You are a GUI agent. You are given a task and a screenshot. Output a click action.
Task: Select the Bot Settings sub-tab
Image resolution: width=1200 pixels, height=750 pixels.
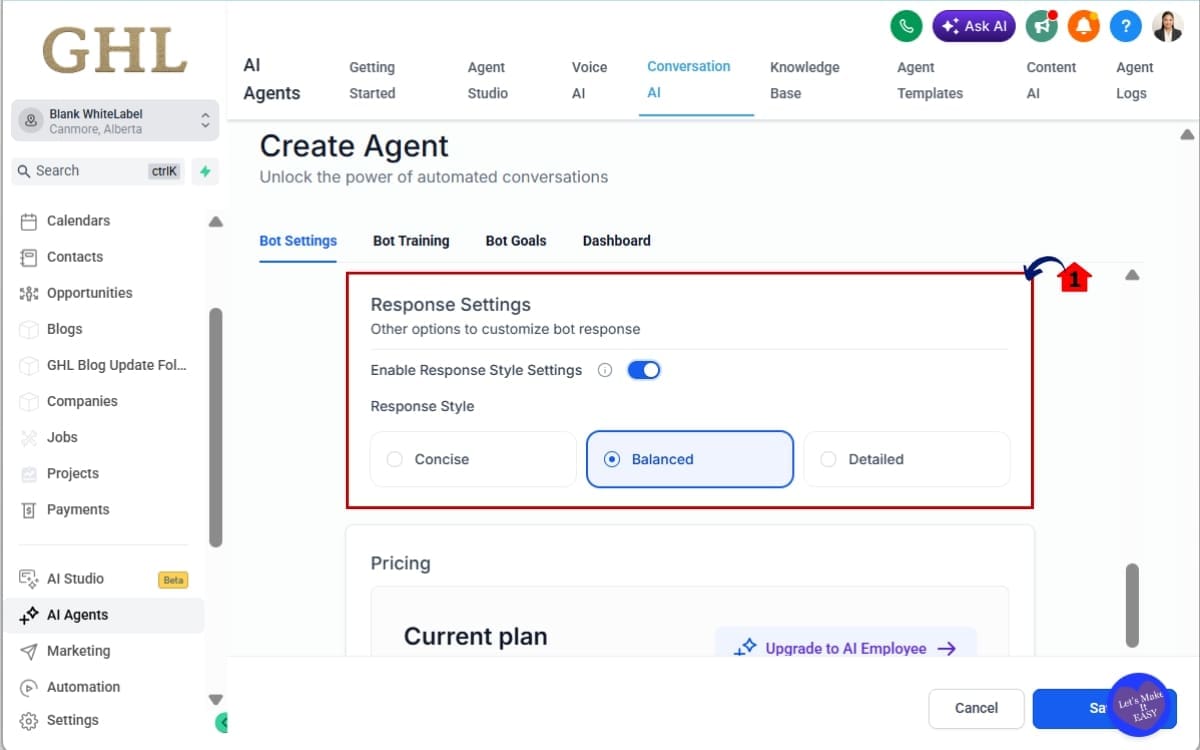298,241
